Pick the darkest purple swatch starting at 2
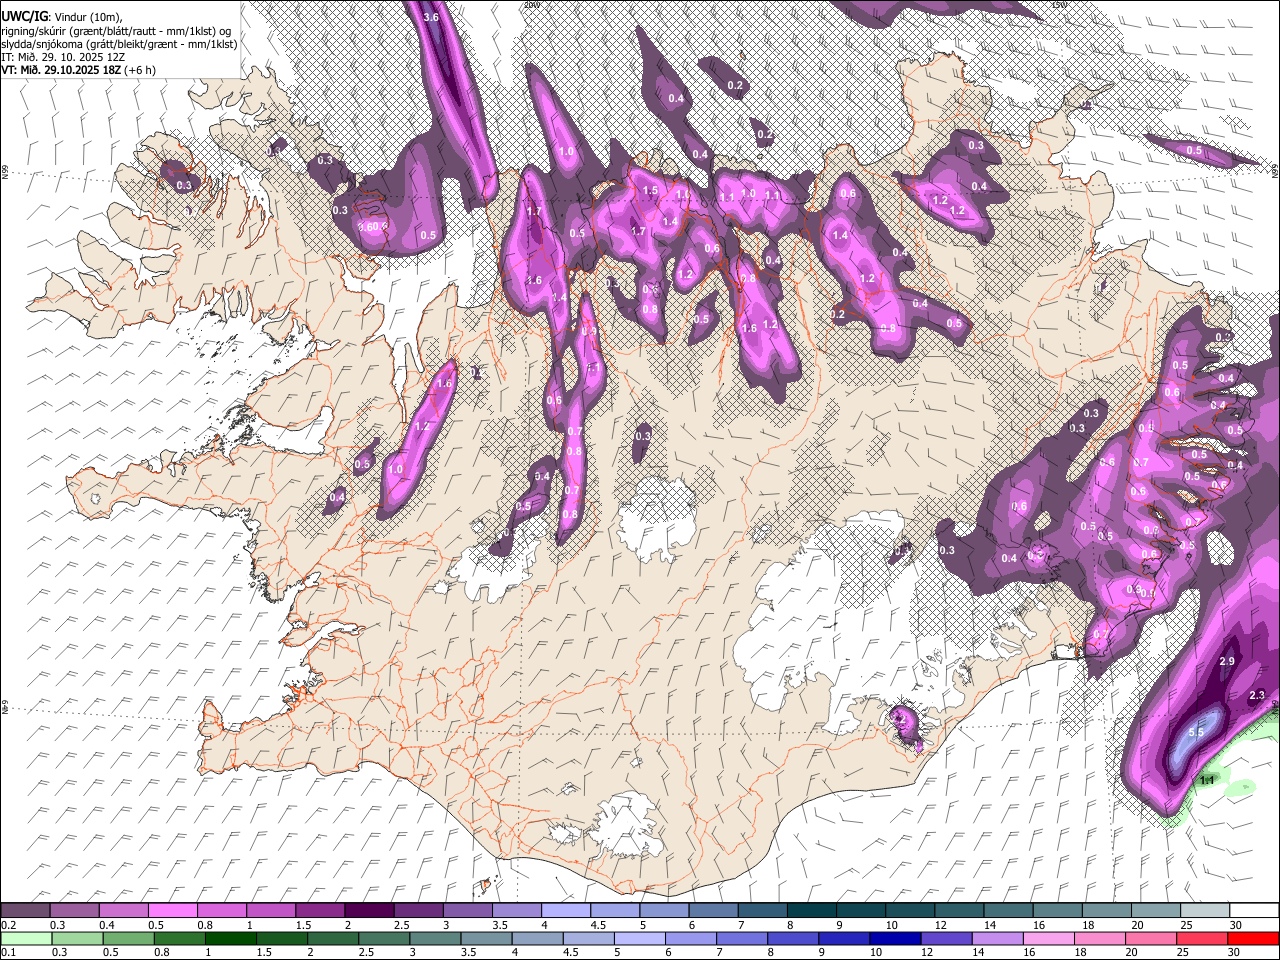The height and width of the screenshot is (960, 1280). coord(369,910)
